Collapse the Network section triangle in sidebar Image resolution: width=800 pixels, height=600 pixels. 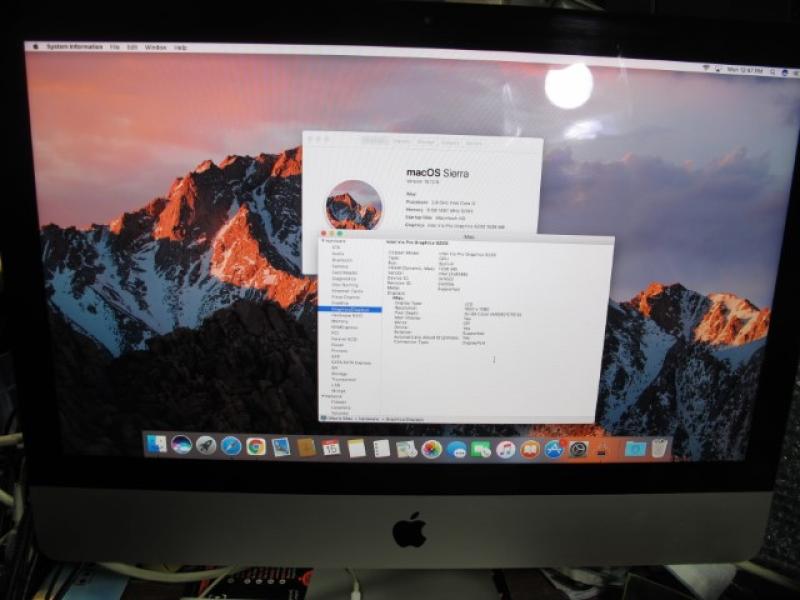point(323,396)
